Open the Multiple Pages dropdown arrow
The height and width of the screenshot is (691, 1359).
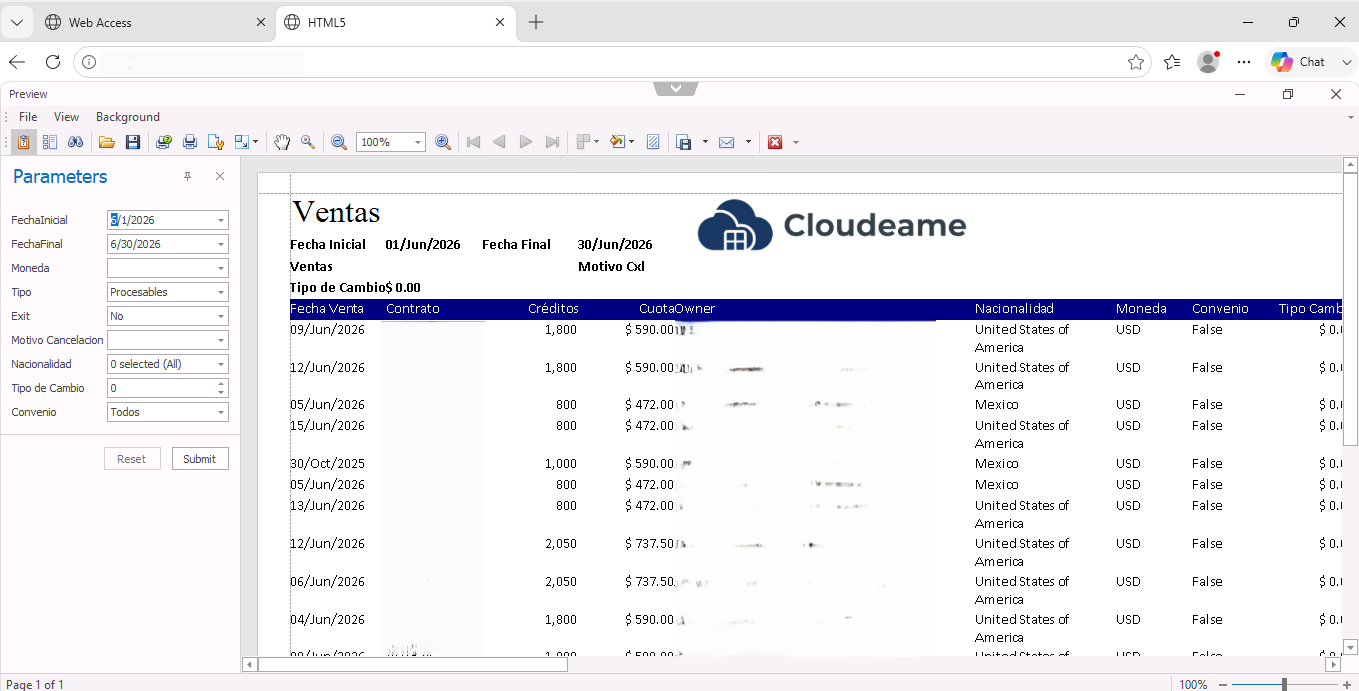pyautogui.click(x=597, y=142)
